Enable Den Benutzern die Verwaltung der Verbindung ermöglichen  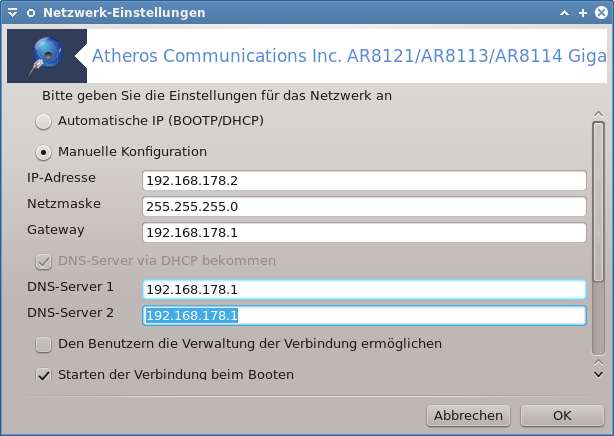point(43,345)
